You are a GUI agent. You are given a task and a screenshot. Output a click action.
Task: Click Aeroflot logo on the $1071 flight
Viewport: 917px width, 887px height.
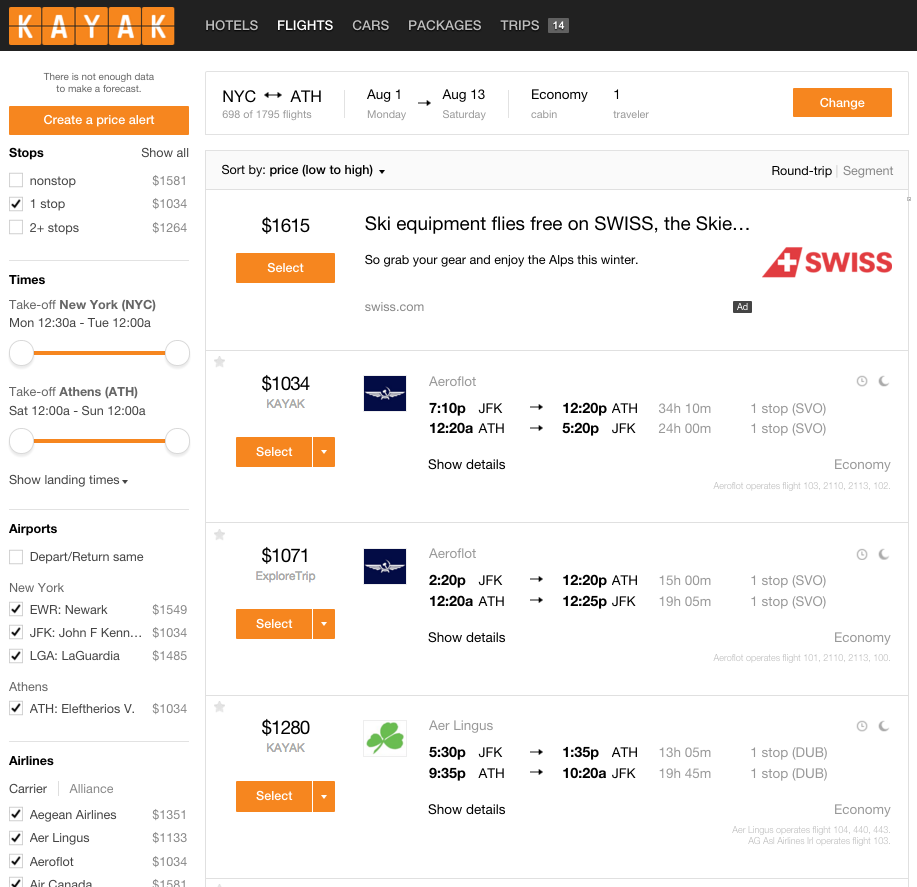385,567
